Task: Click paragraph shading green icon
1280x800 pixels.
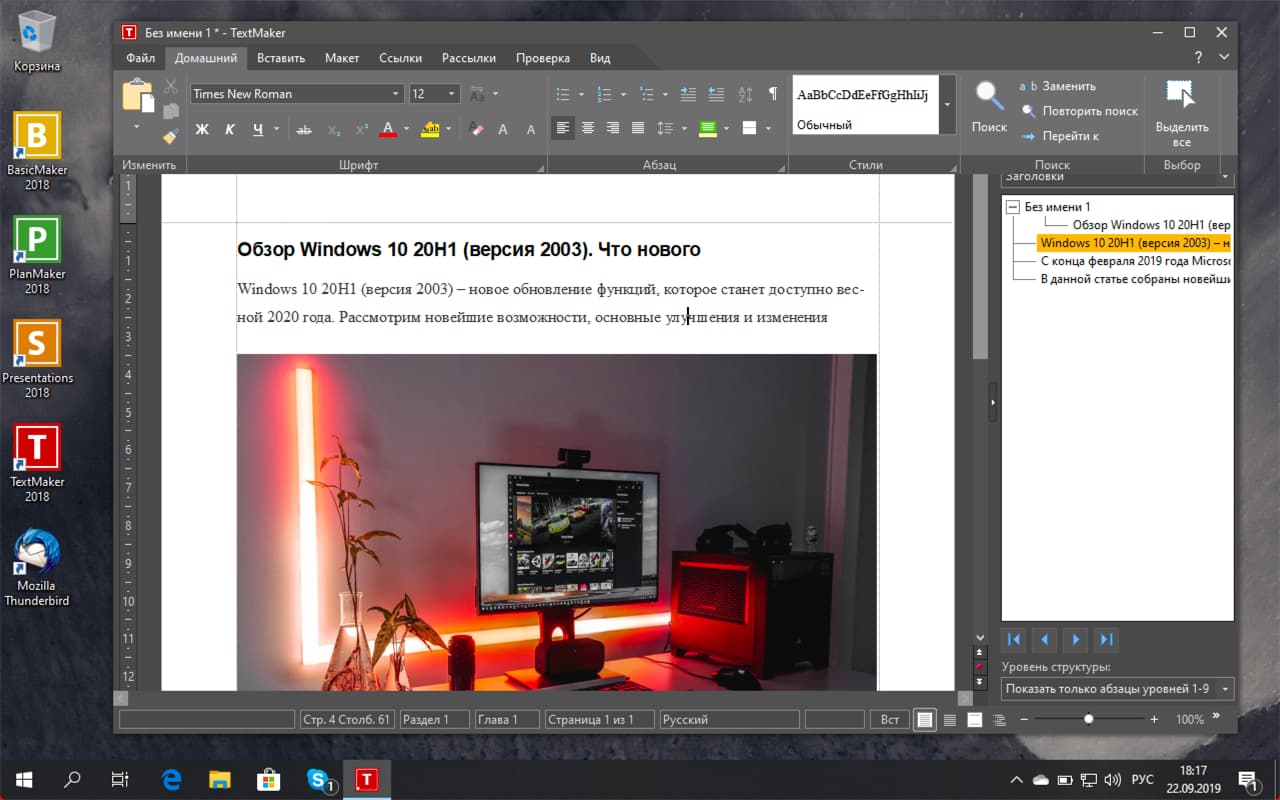Action: point(708,128)
